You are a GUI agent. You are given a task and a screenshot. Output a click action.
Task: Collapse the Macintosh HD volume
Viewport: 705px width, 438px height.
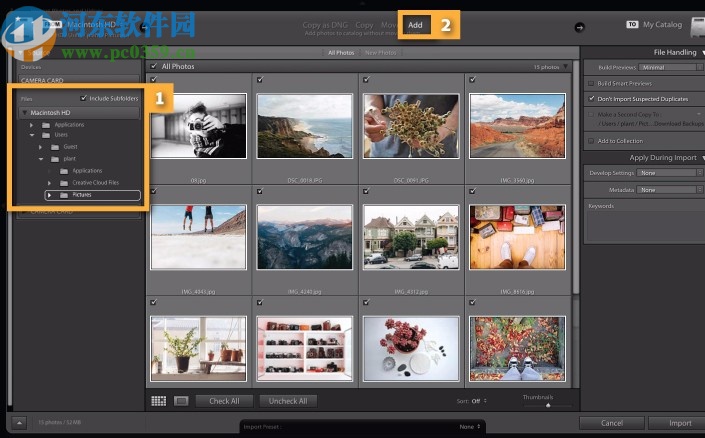pyautogui.click(x=25, y=113)
